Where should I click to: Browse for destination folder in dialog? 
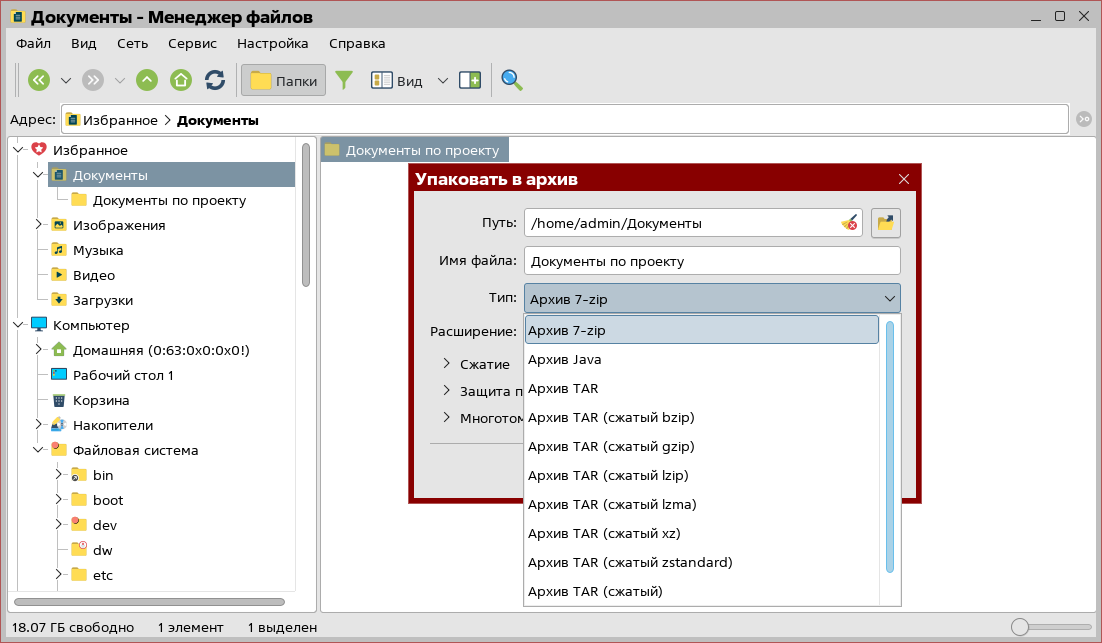click(886, 223)
